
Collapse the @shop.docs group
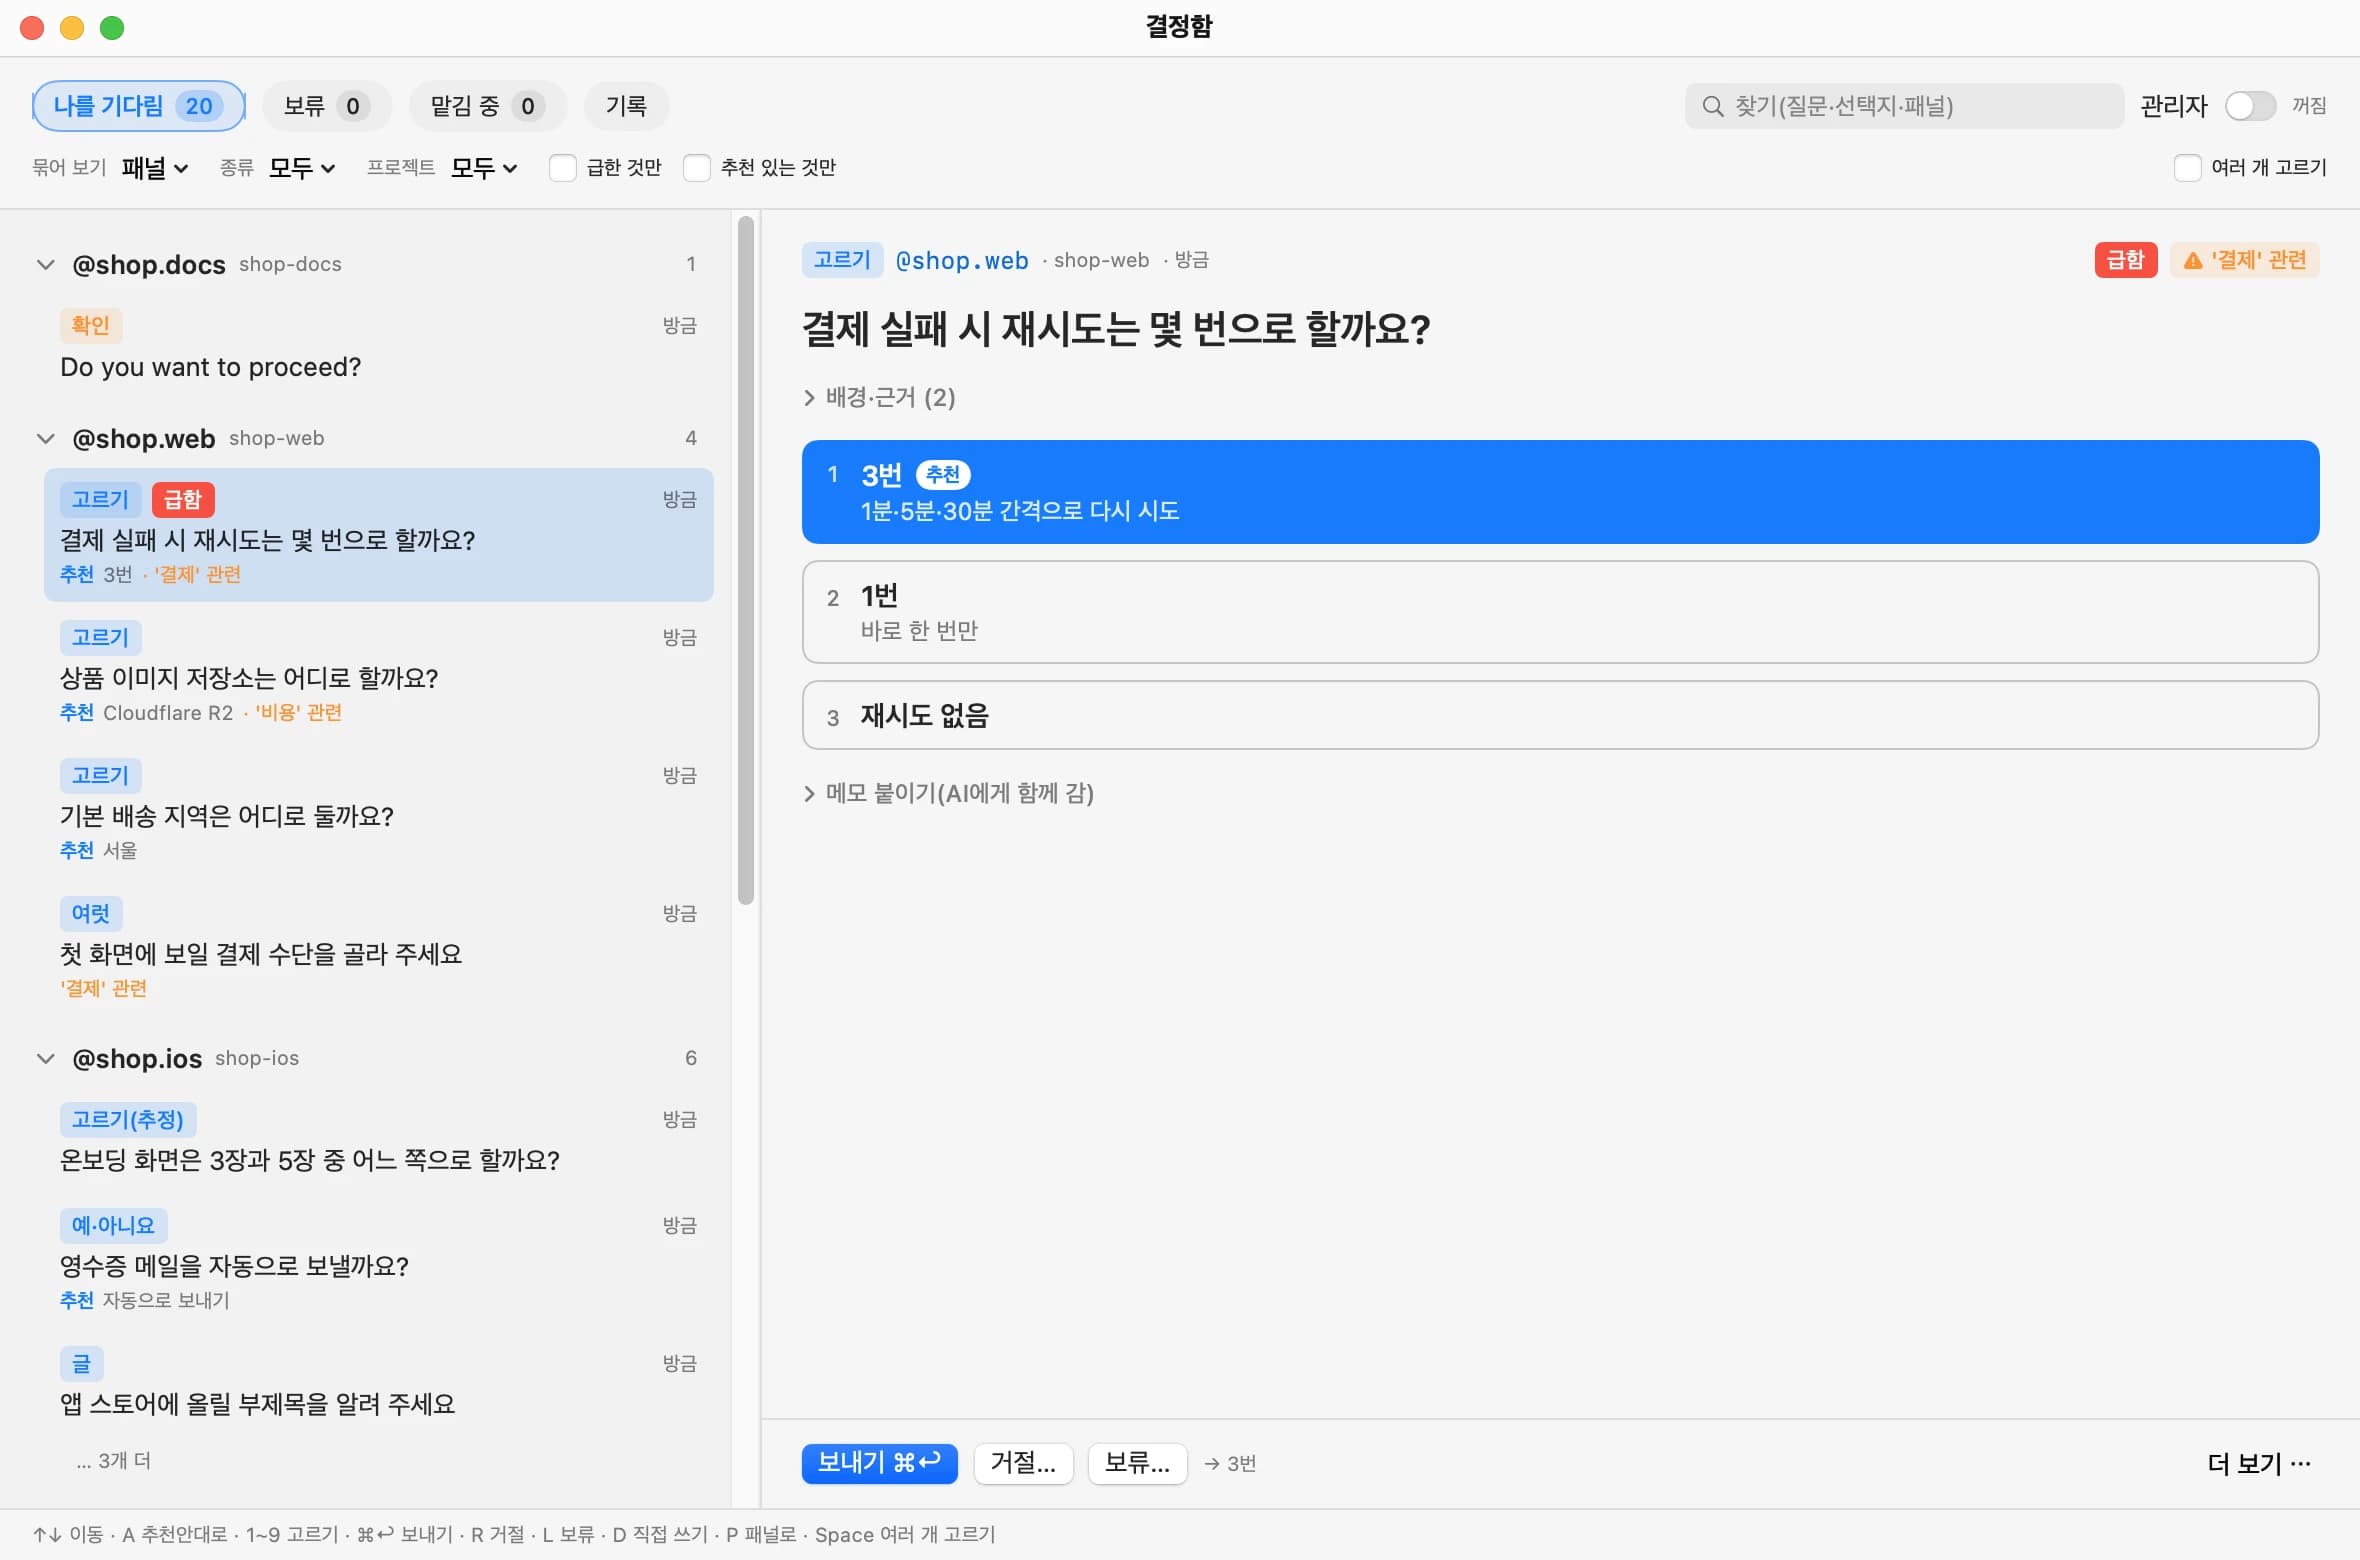[x=45, y=264]
